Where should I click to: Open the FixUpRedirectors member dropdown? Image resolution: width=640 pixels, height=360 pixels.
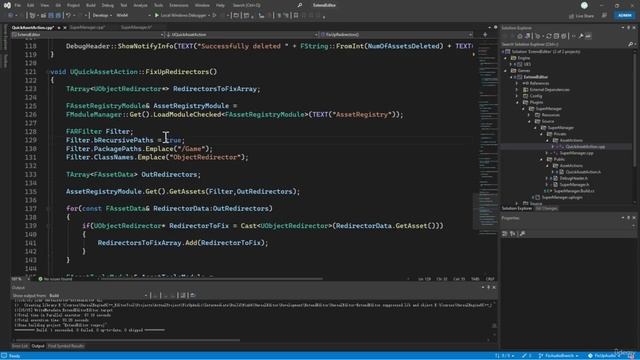(396, 35)
